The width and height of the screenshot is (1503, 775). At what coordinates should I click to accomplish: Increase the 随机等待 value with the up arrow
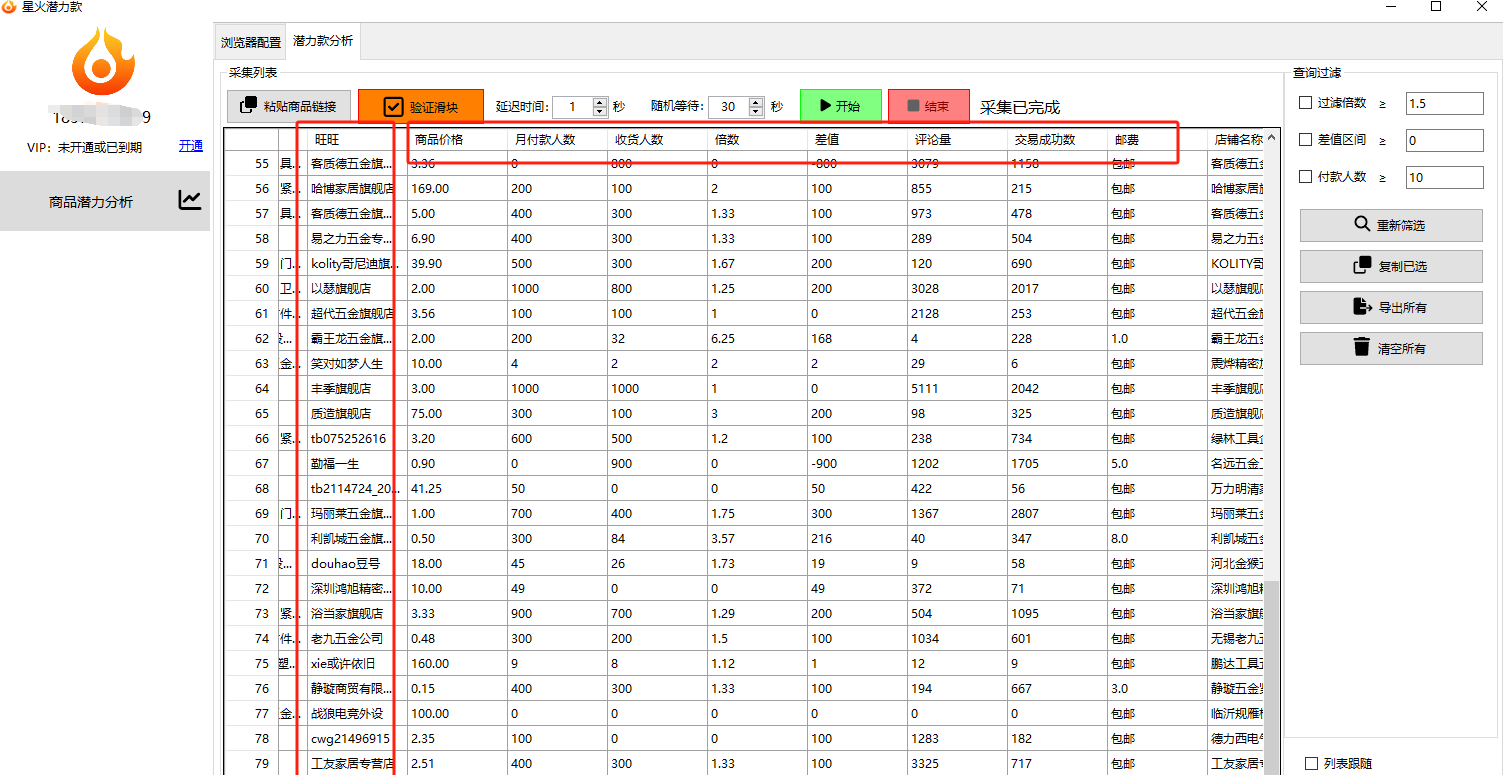click(756, 101)
